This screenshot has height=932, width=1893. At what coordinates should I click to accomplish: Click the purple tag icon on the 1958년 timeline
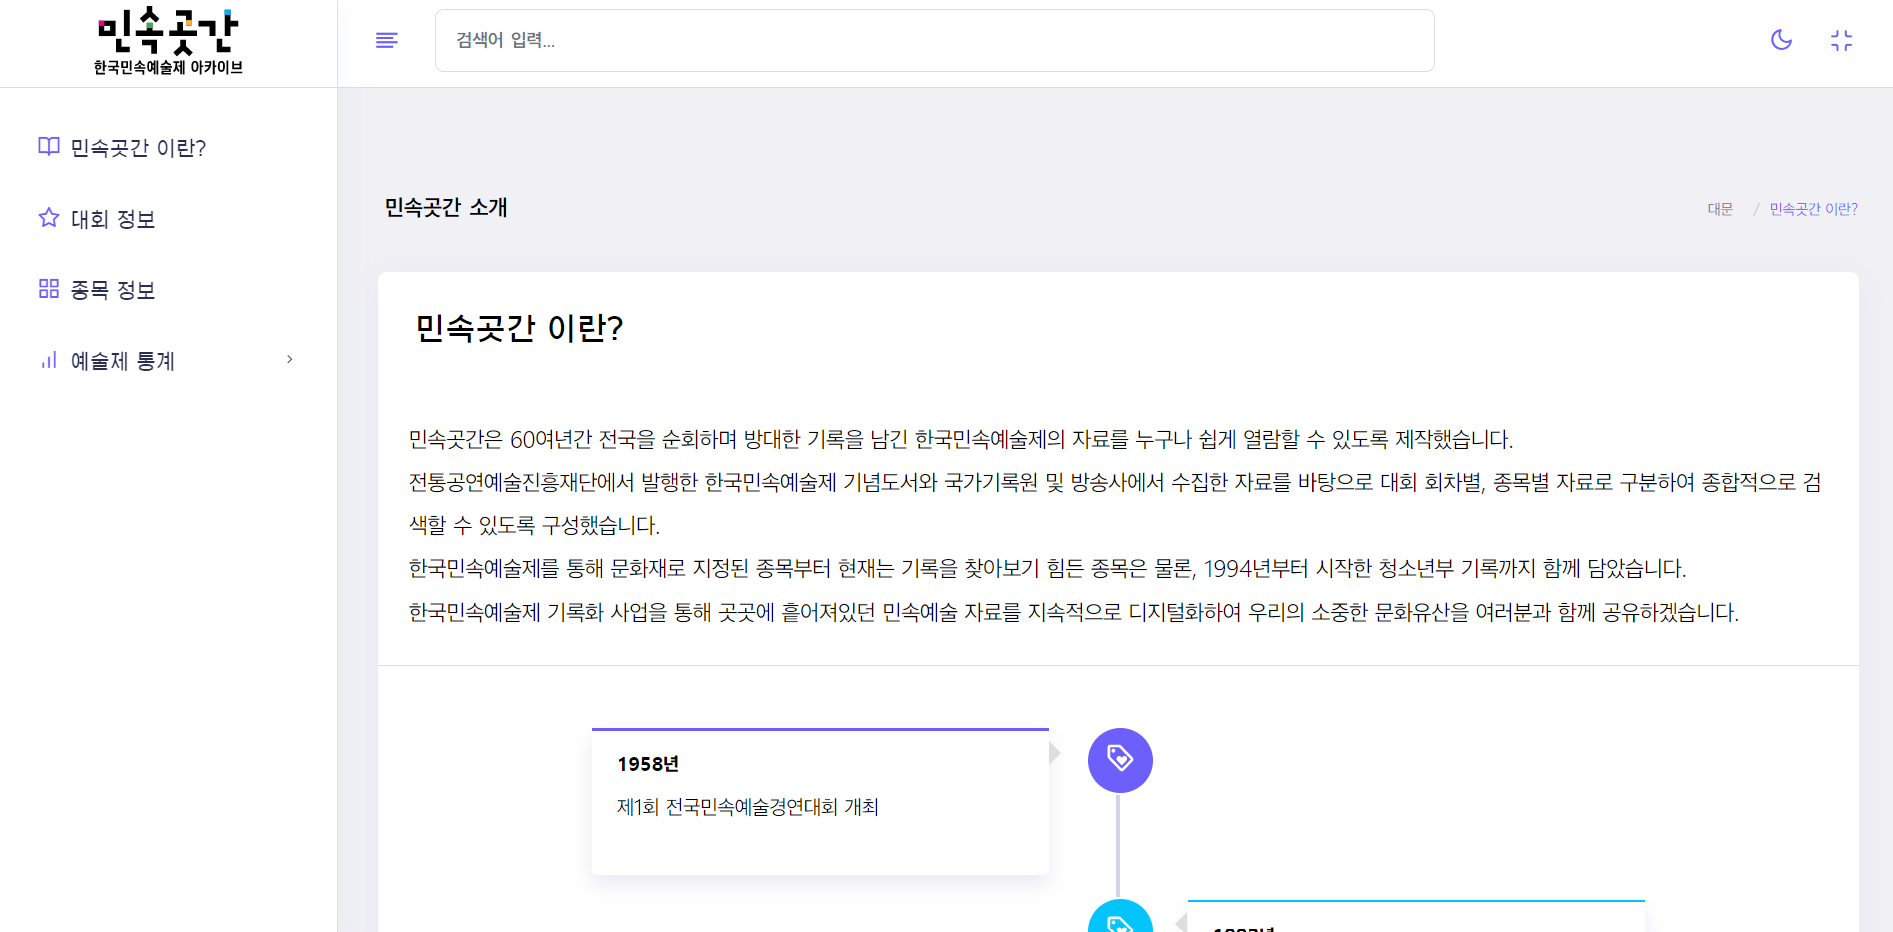click(1120, 760)
